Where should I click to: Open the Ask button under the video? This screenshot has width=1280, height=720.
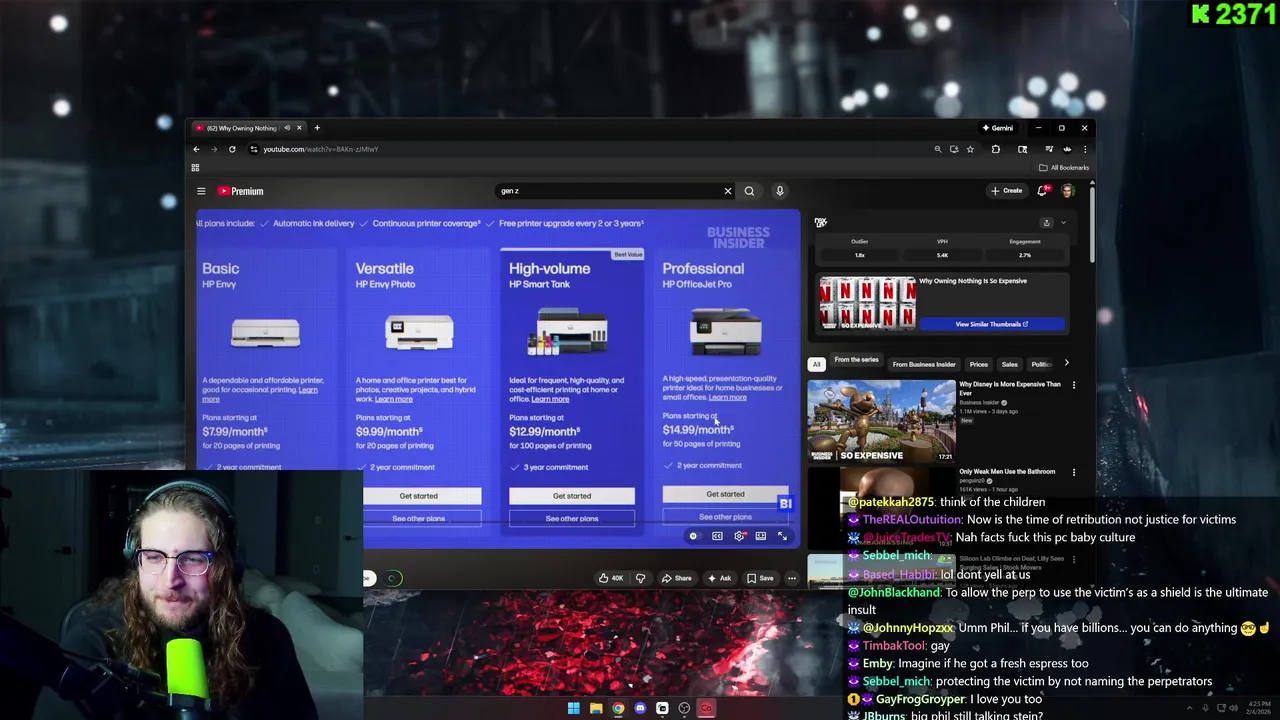coord(719,578)
